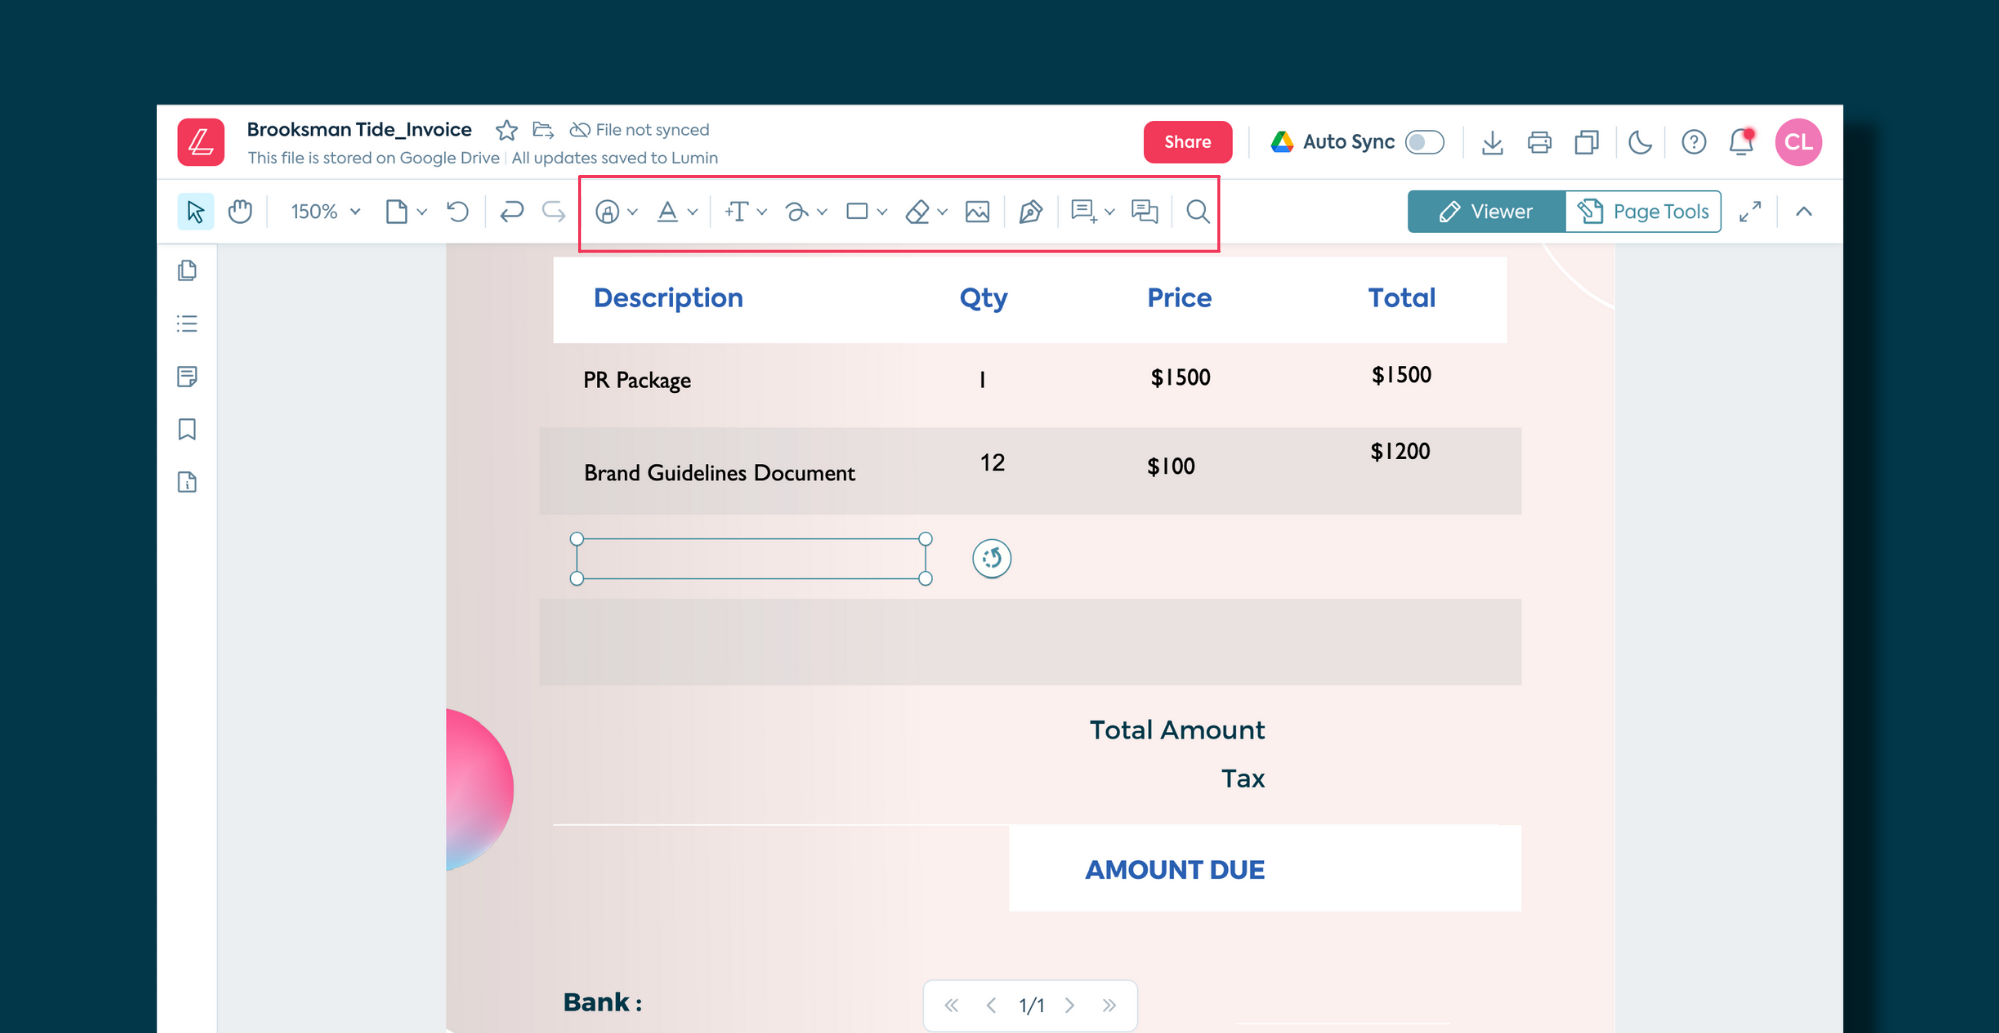Viewport: 1999px width, 1033px height.
Task: Select the Add Text tool
Action: [737, 212]
